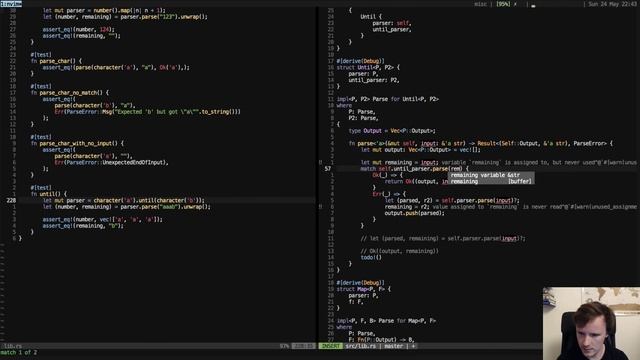Click the 'struct Until<P, P2> {' line

point(368,67)
